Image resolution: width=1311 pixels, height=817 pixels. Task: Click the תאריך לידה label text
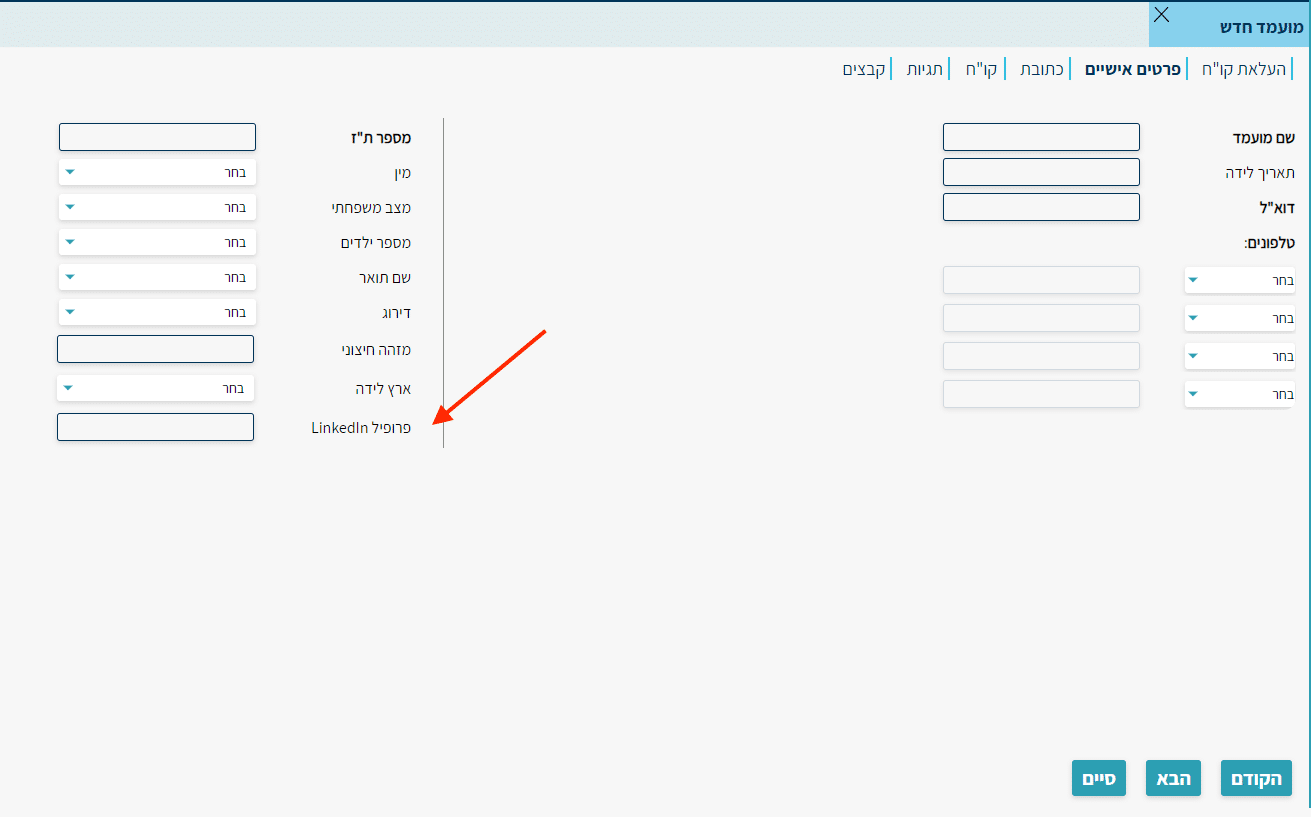click(1260, 173)
